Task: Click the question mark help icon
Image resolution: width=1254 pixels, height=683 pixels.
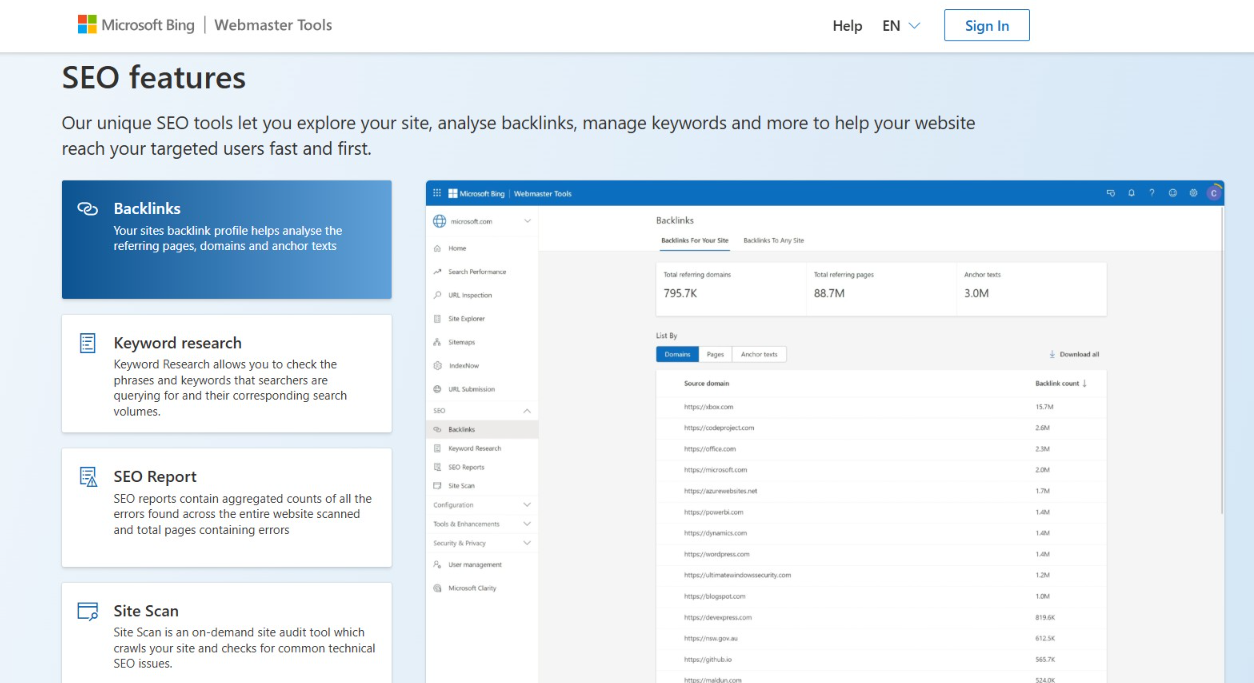Action: (1151, 193)
